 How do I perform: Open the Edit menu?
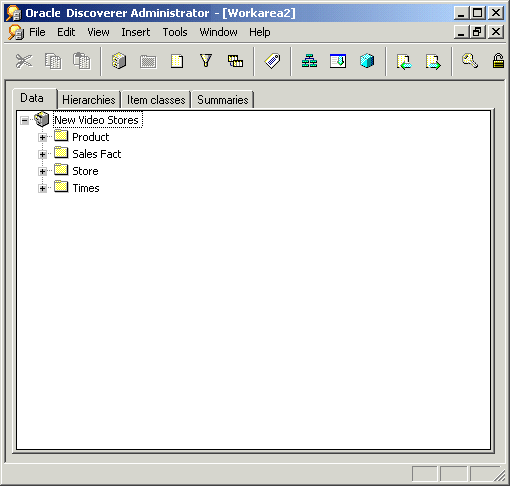66,32
